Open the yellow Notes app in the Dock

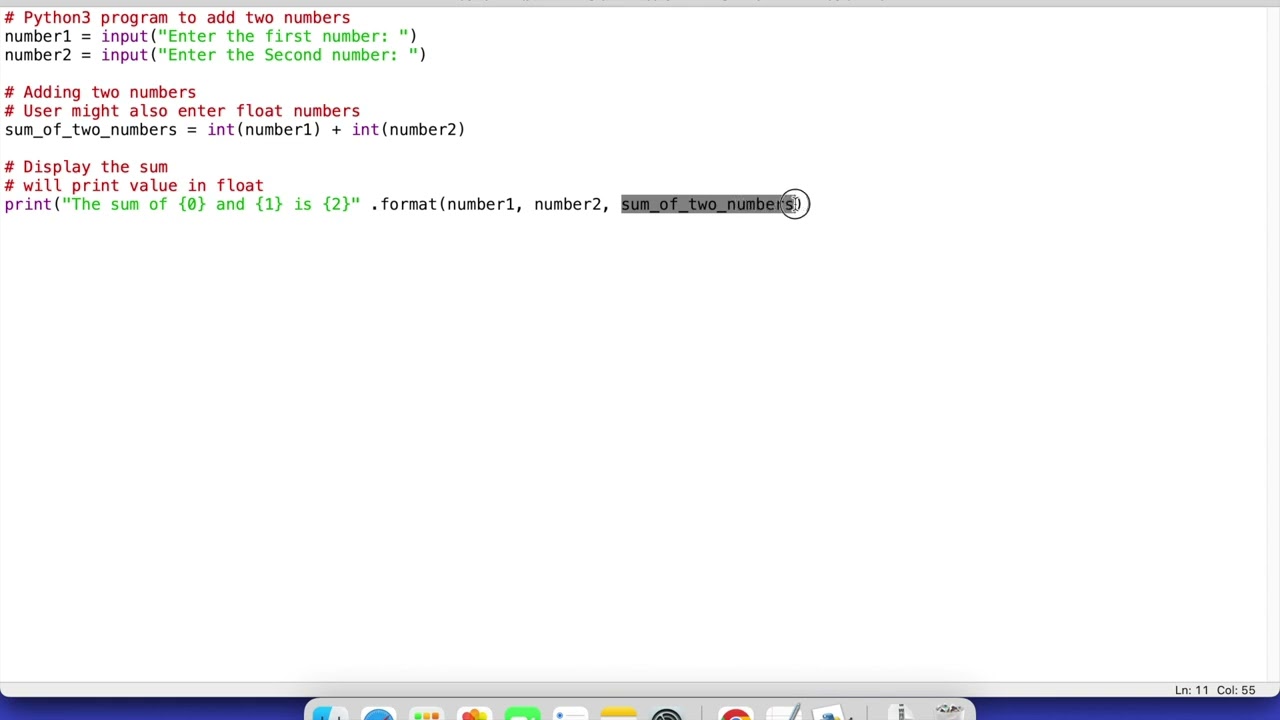pyautogui.click(x=618, y=714)
